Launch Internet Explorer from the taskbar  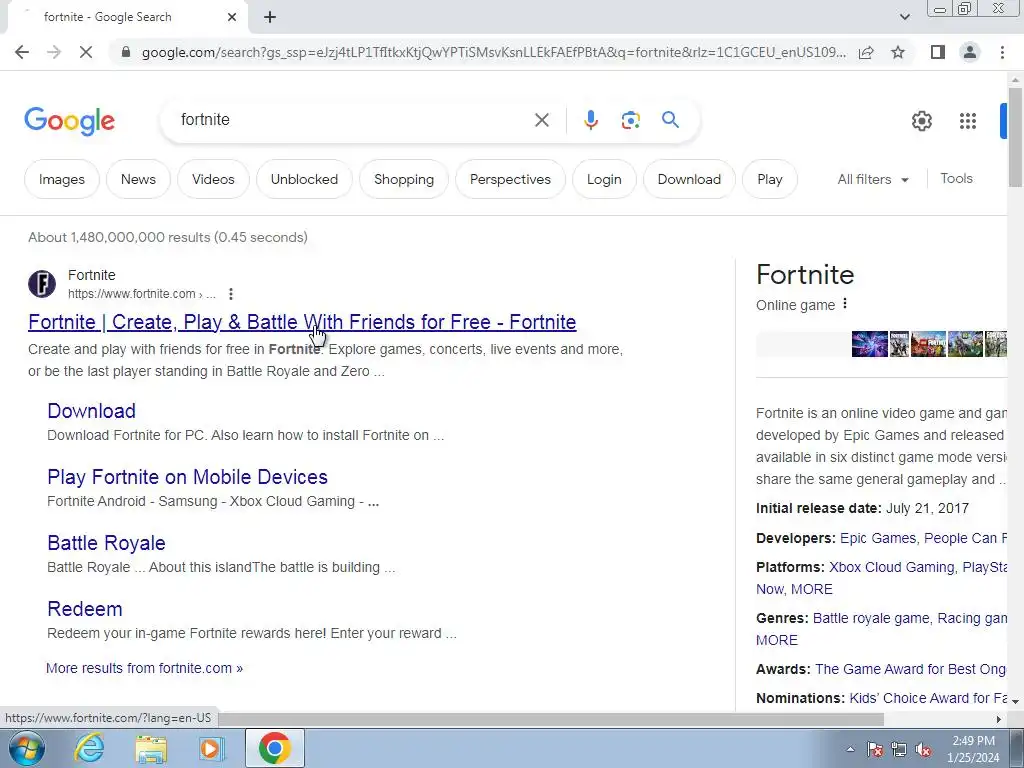89,748
